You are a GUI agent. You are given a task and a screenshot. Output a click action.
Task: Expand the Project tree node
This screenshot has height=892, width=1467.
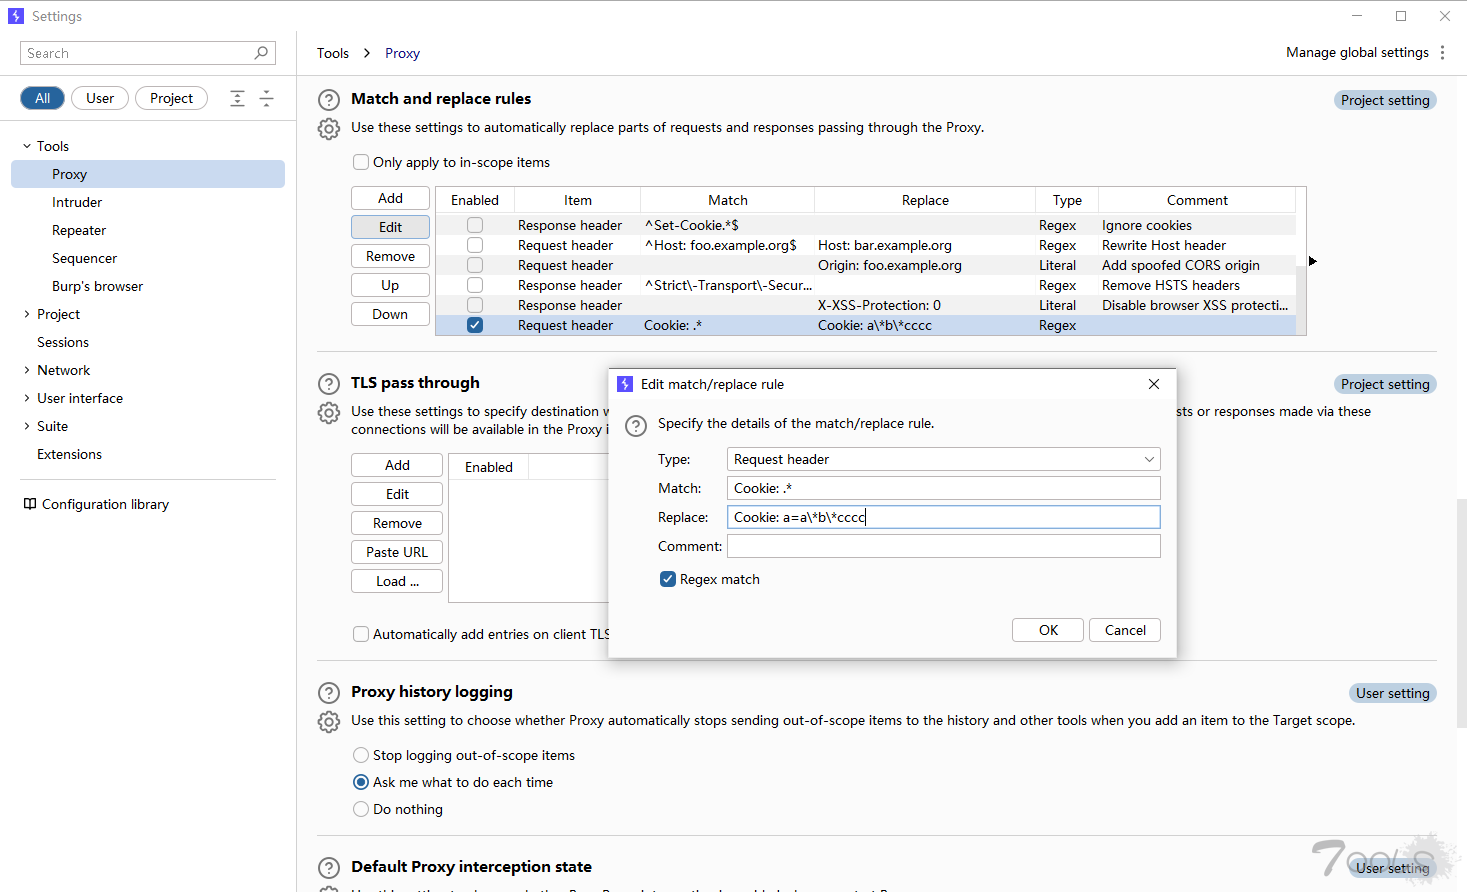point(27,314)
